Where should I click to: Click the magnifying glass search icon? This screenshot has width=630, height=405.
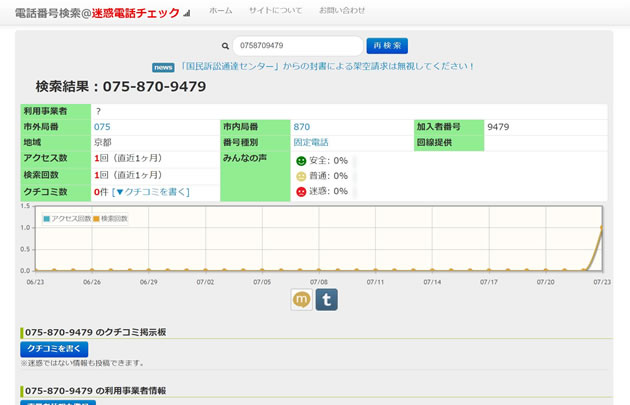point(226,46)
